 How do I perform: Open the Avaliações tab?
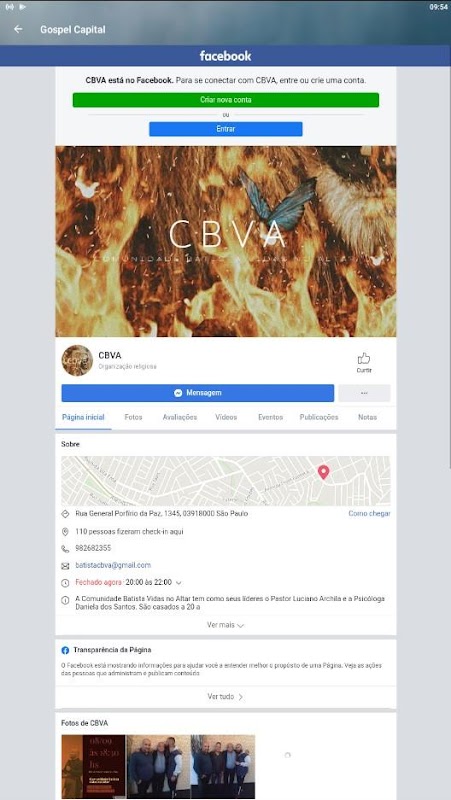[180, 417]
